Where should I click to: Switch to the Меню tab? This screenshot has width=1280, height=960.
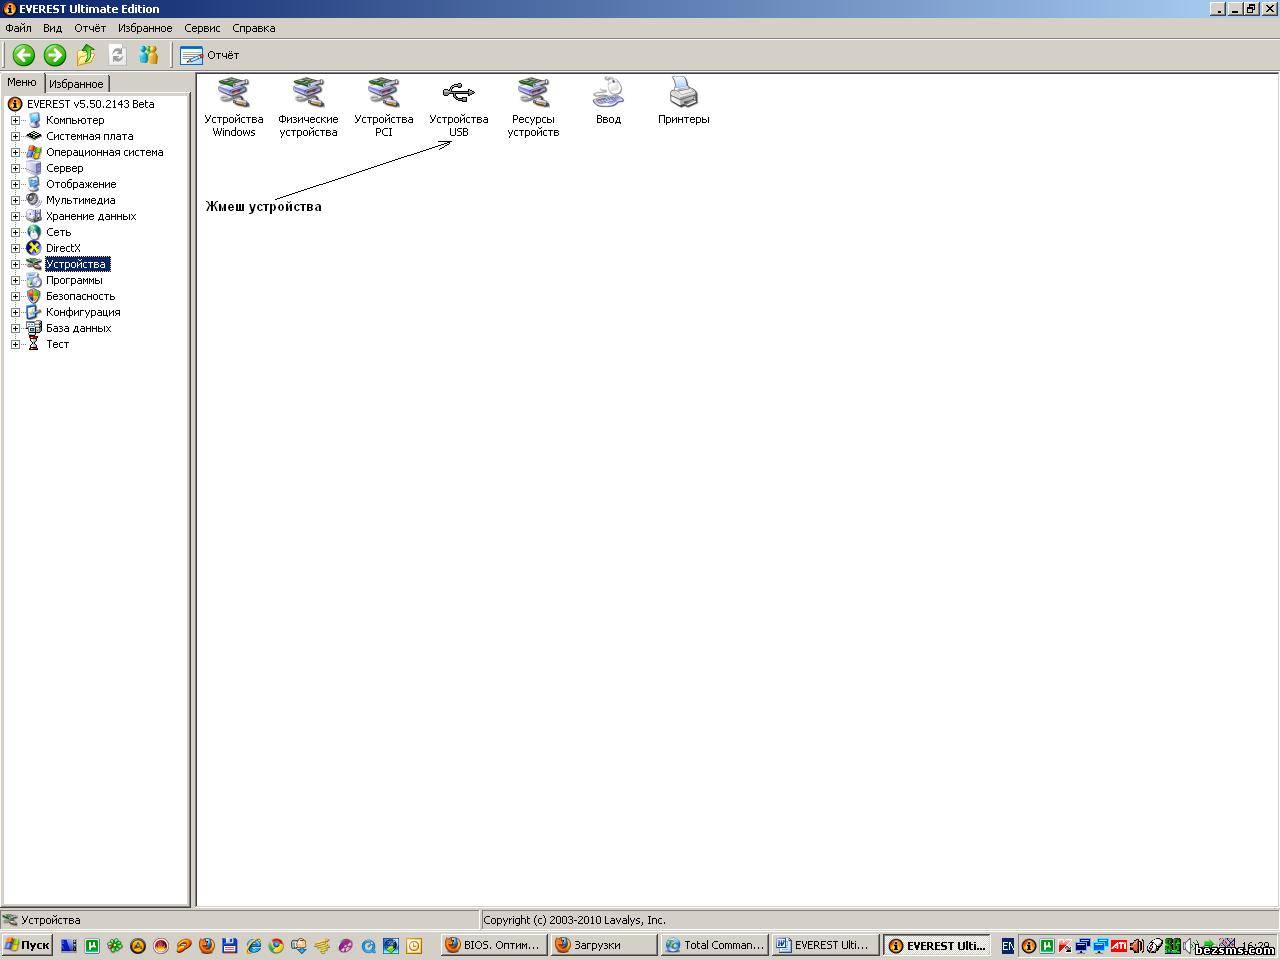pos(22,83)
